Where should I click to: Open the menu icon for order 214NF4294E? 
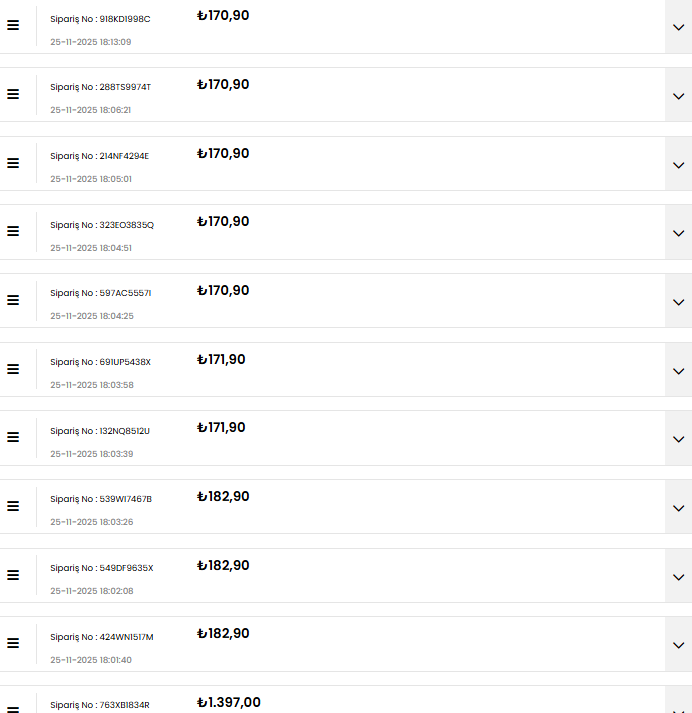tap(13, 162)
